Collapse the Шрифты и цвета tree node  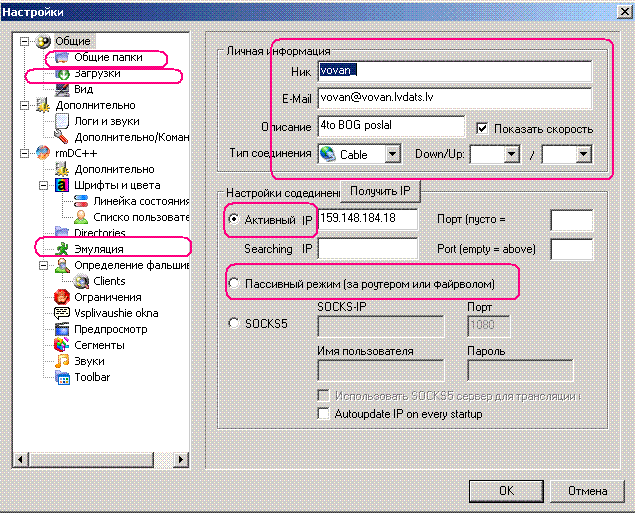[44, 185]
